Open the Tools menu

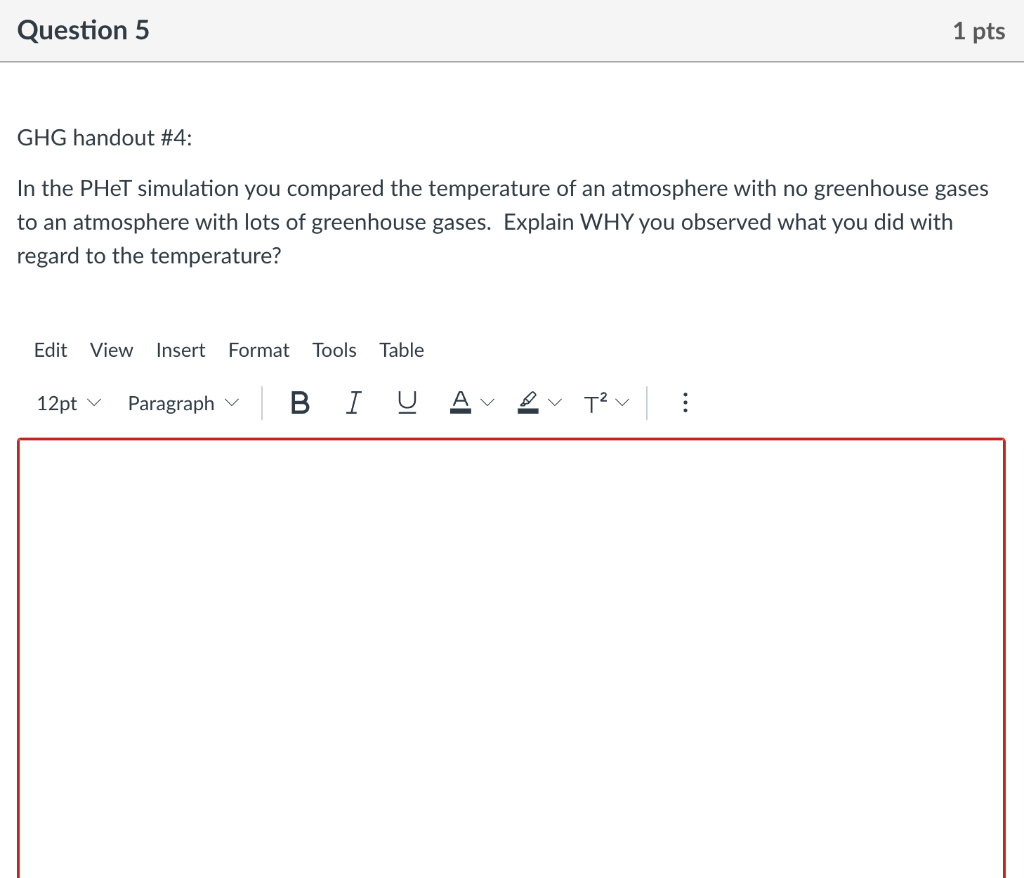point(333,350)
